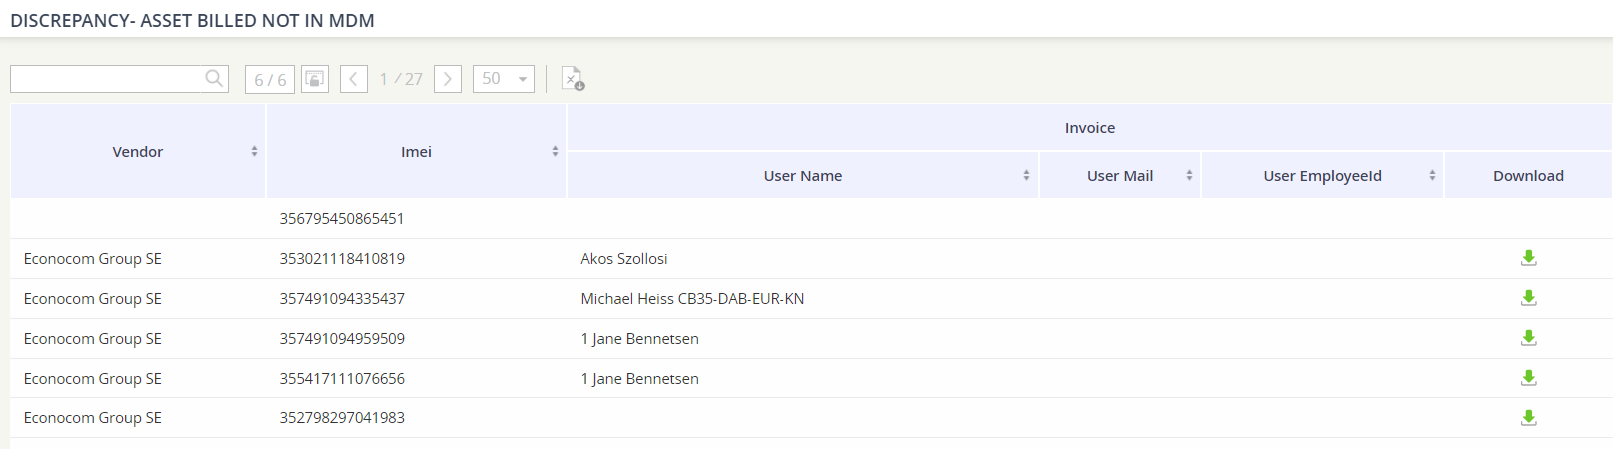Click the Invoice group header

click(1090, 128)
